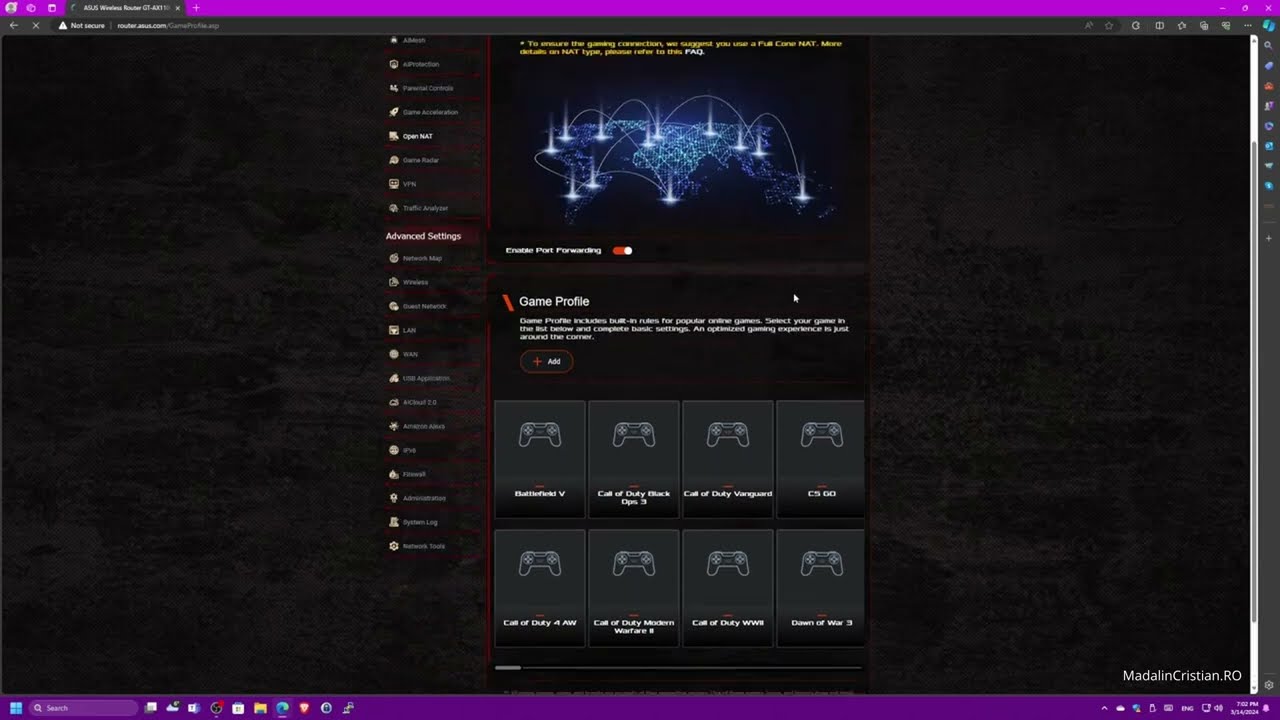Screen dimensions: 1280x720
Task: Open Game Acceleration settings
Action: point(430,112)
